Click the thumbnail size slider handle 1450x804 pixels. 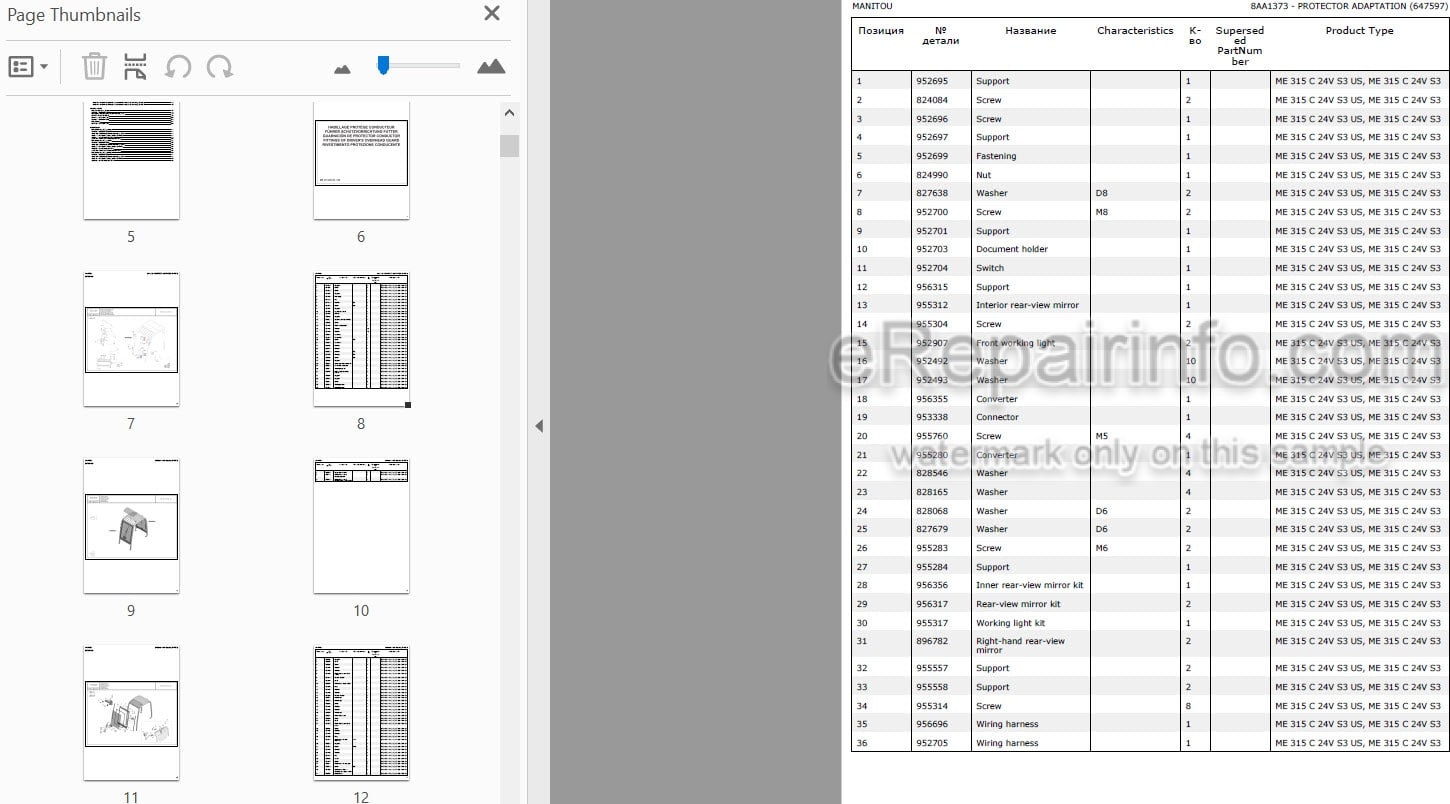(383, 65)
